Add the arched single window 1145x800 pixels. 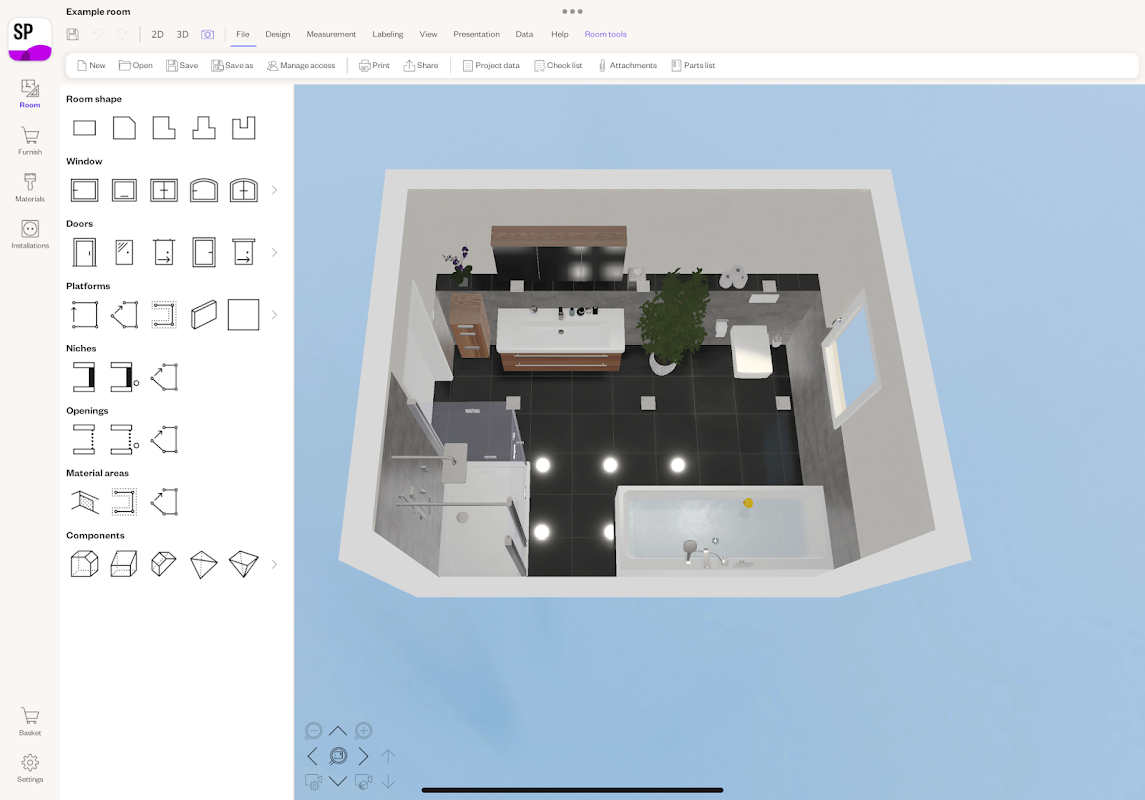click(x=204, y=191)
